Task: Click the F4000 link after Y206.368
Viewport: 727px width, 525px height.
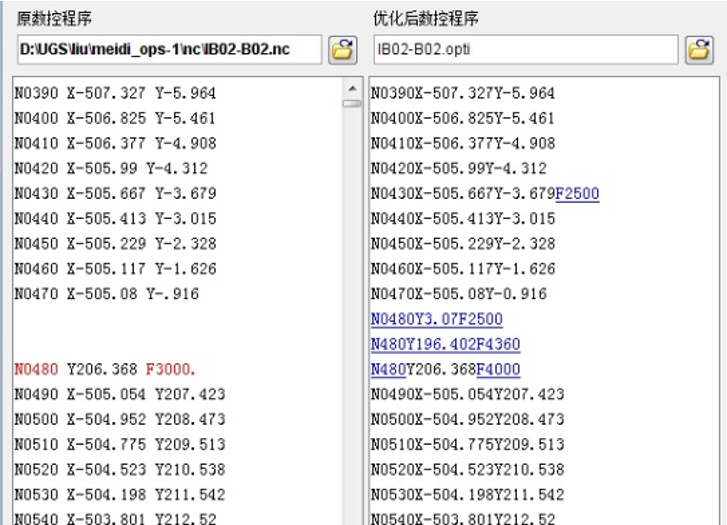Action: tap(497, 369)
